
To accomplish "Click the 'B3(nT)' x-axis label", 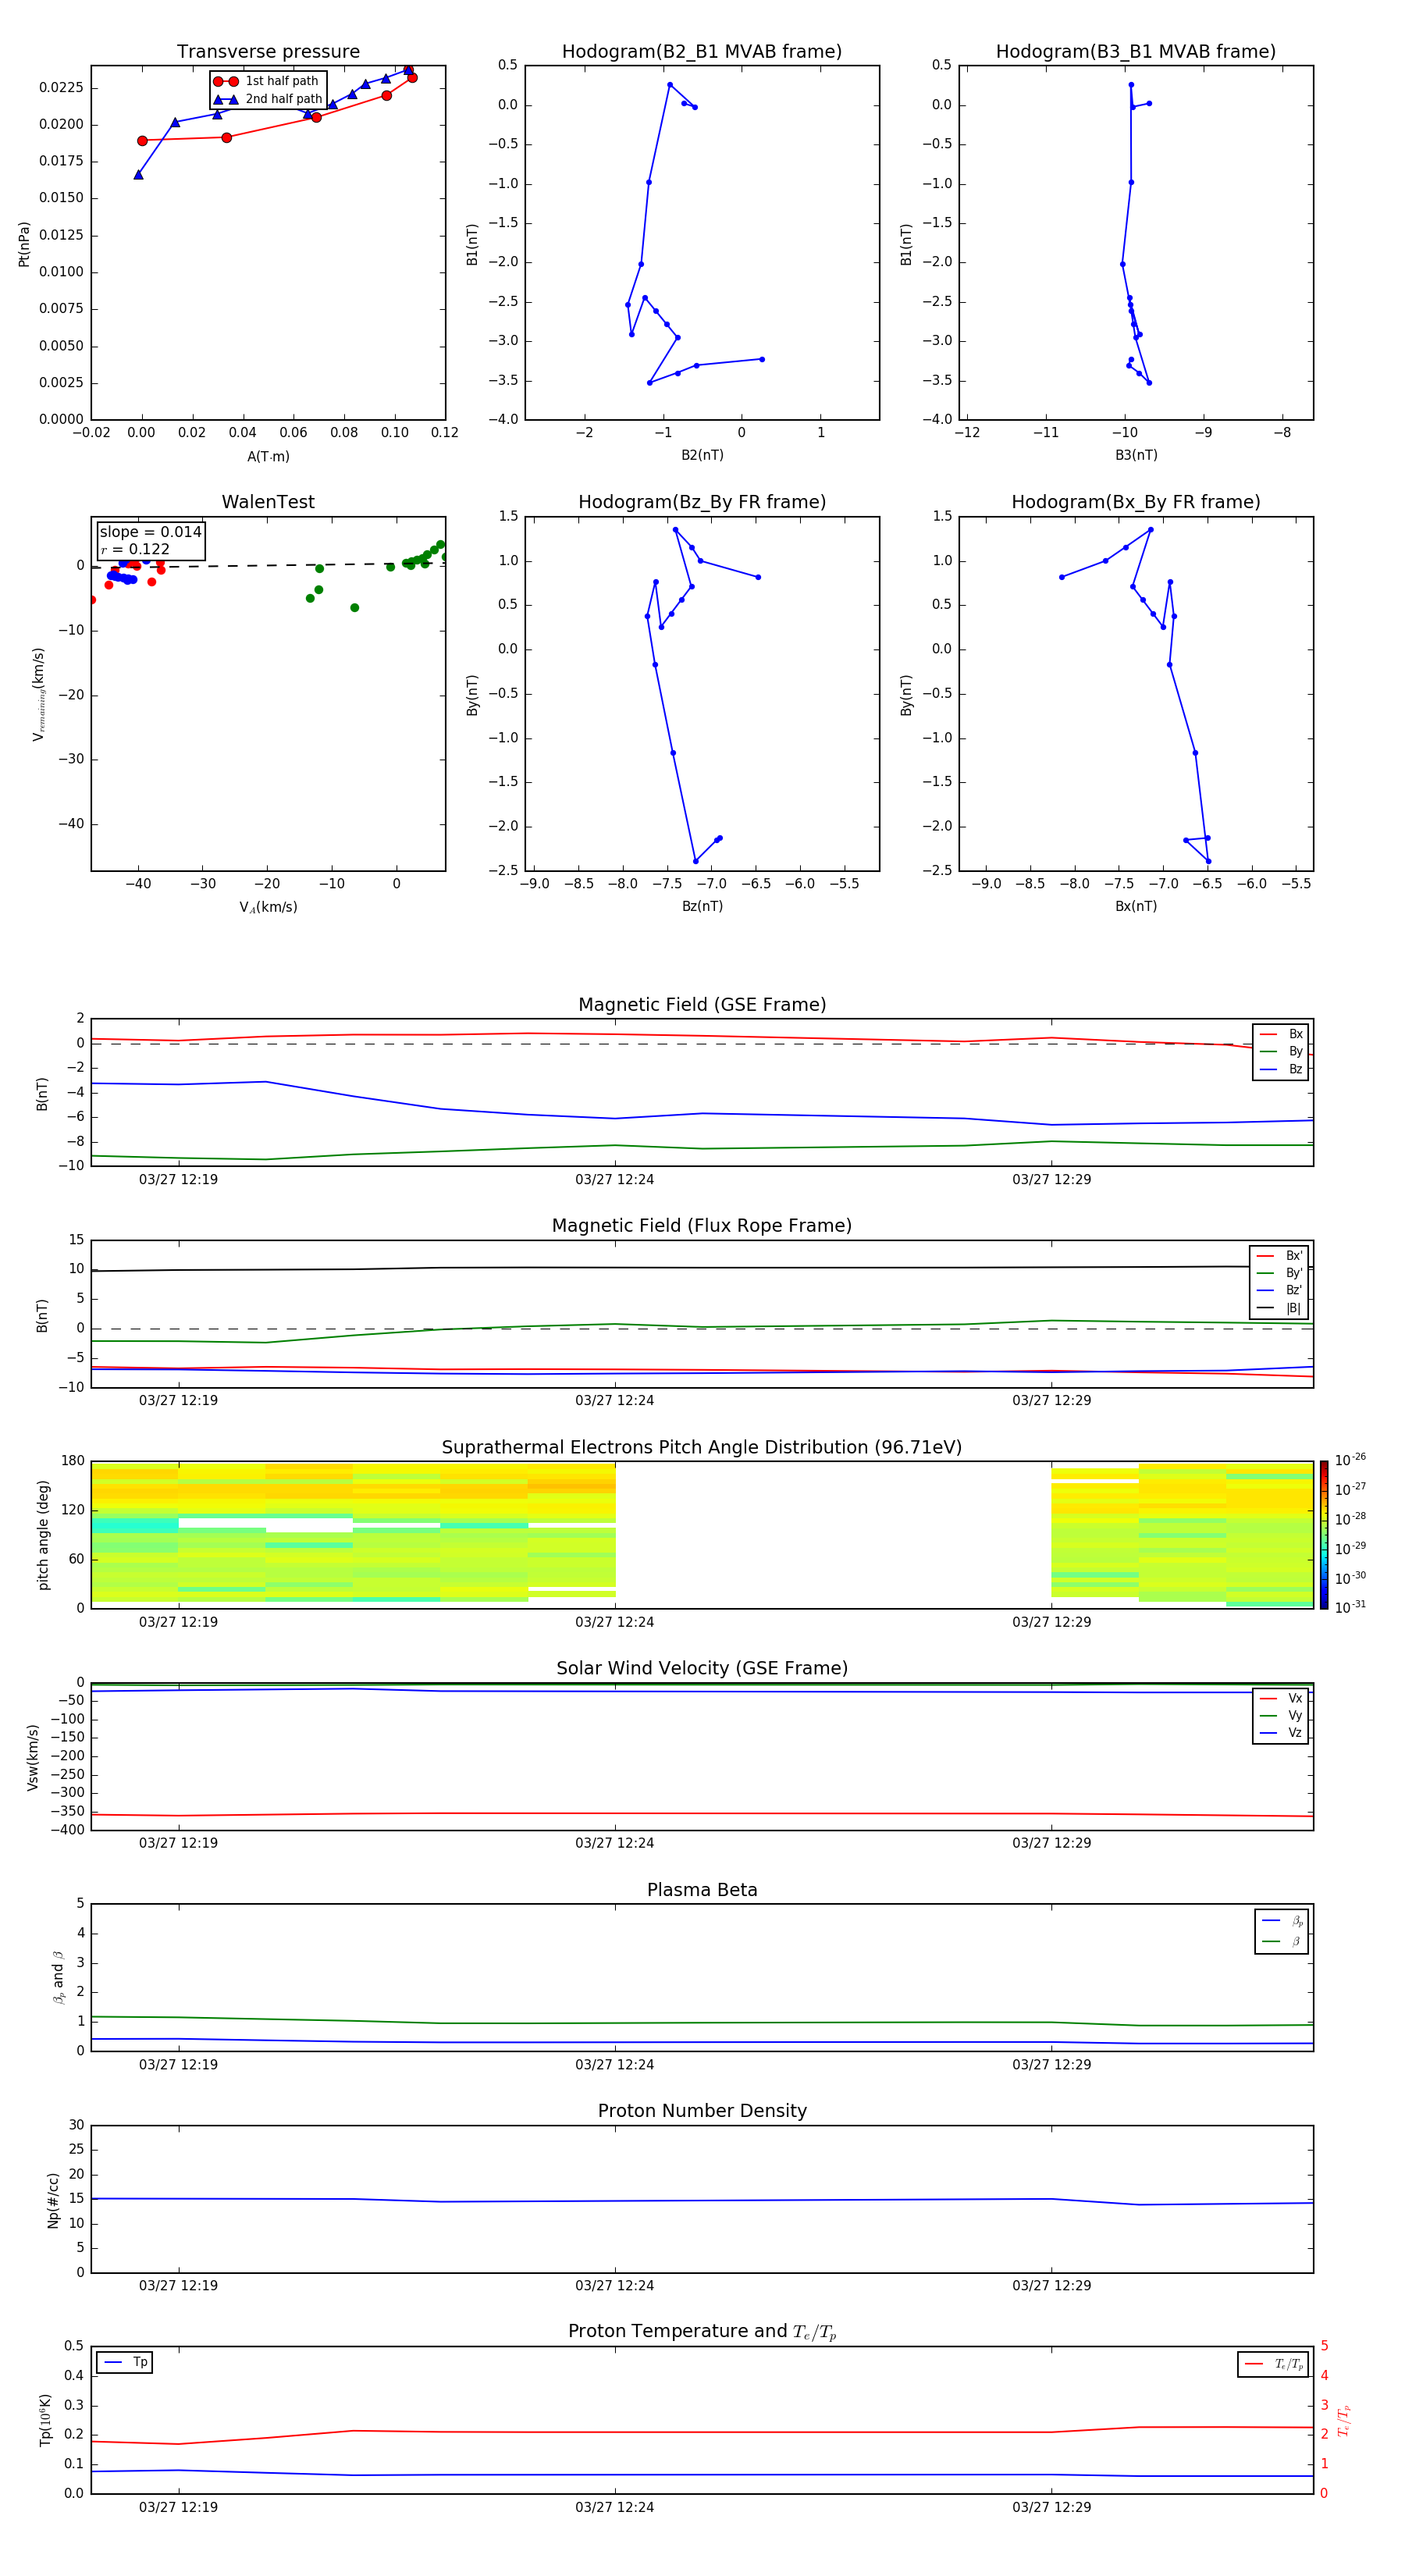I will (1136, 455).
